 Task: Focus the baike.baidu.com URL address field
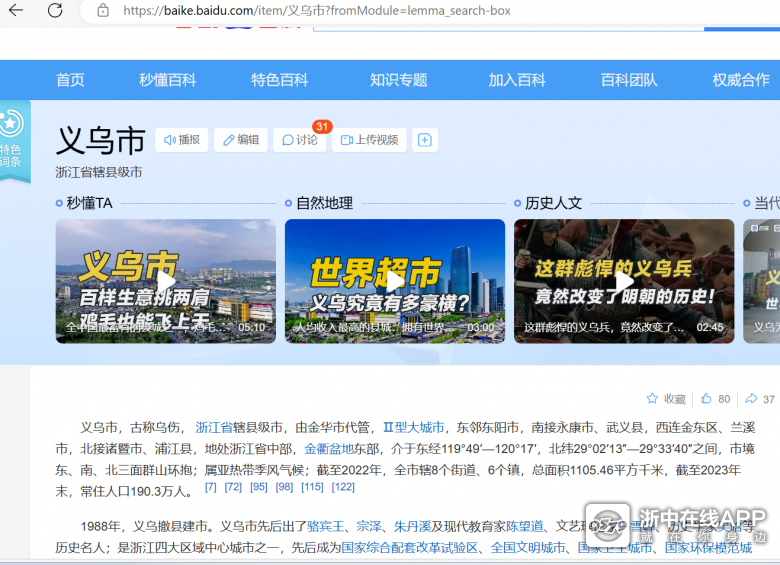317,10
